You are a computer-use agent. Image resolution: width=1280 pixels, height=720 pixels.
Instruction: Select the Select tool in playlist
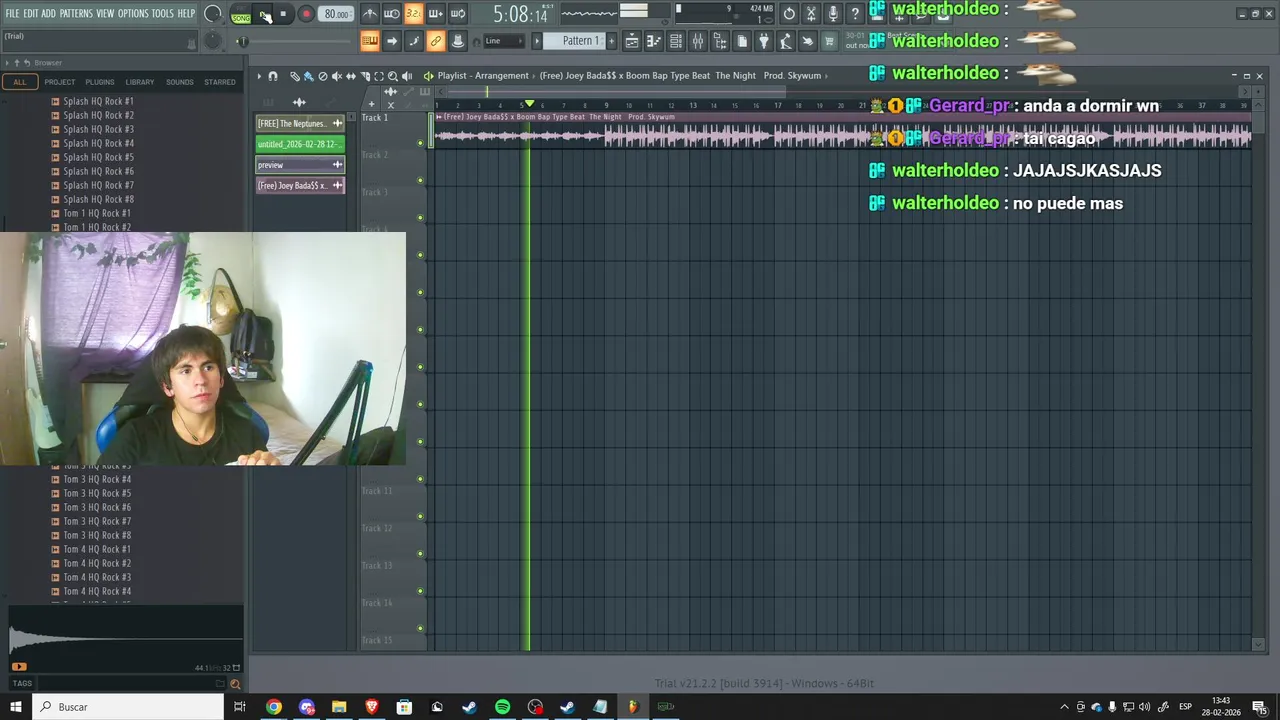[379, 76]
